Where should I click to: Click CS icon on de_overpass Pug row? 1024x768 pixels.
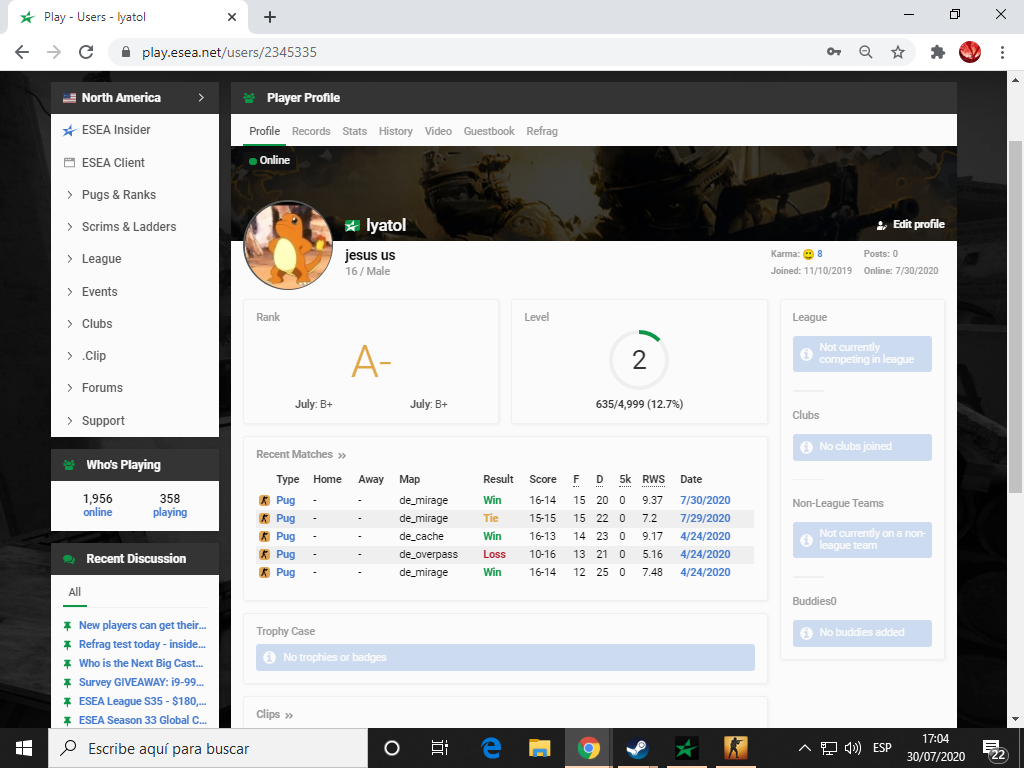264,554
